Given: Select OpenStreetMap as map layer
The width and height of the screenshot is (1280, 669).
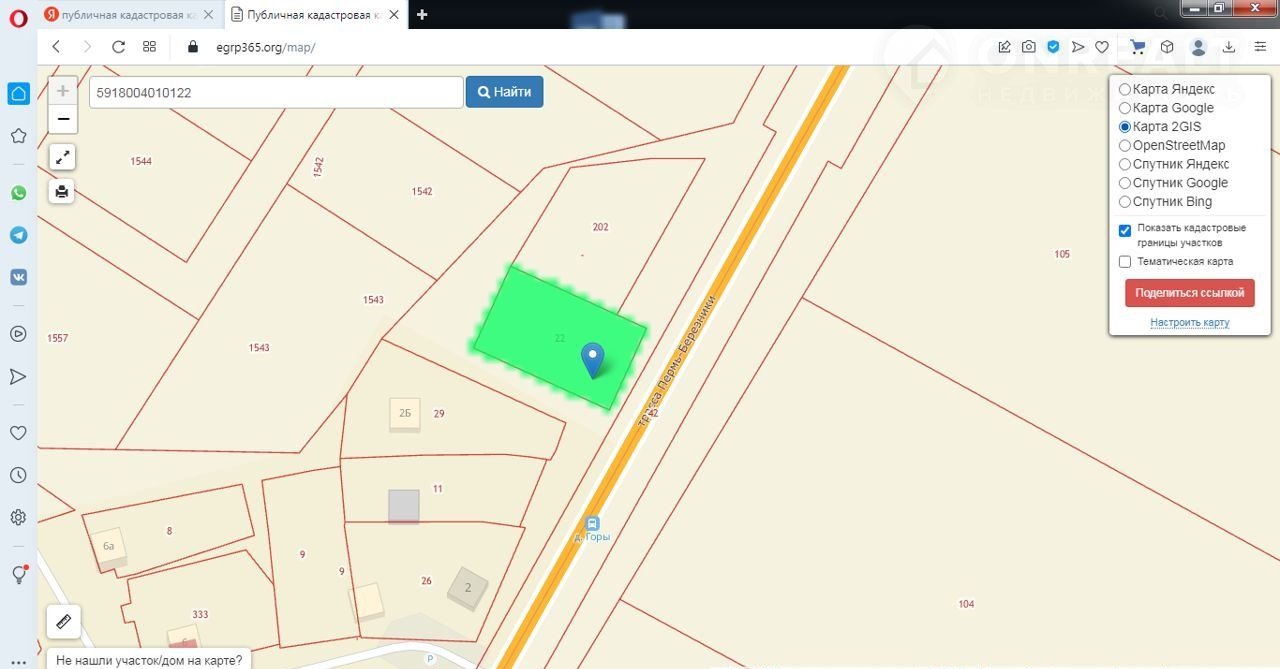Looking at the screenshot, I should (1125, 146).
